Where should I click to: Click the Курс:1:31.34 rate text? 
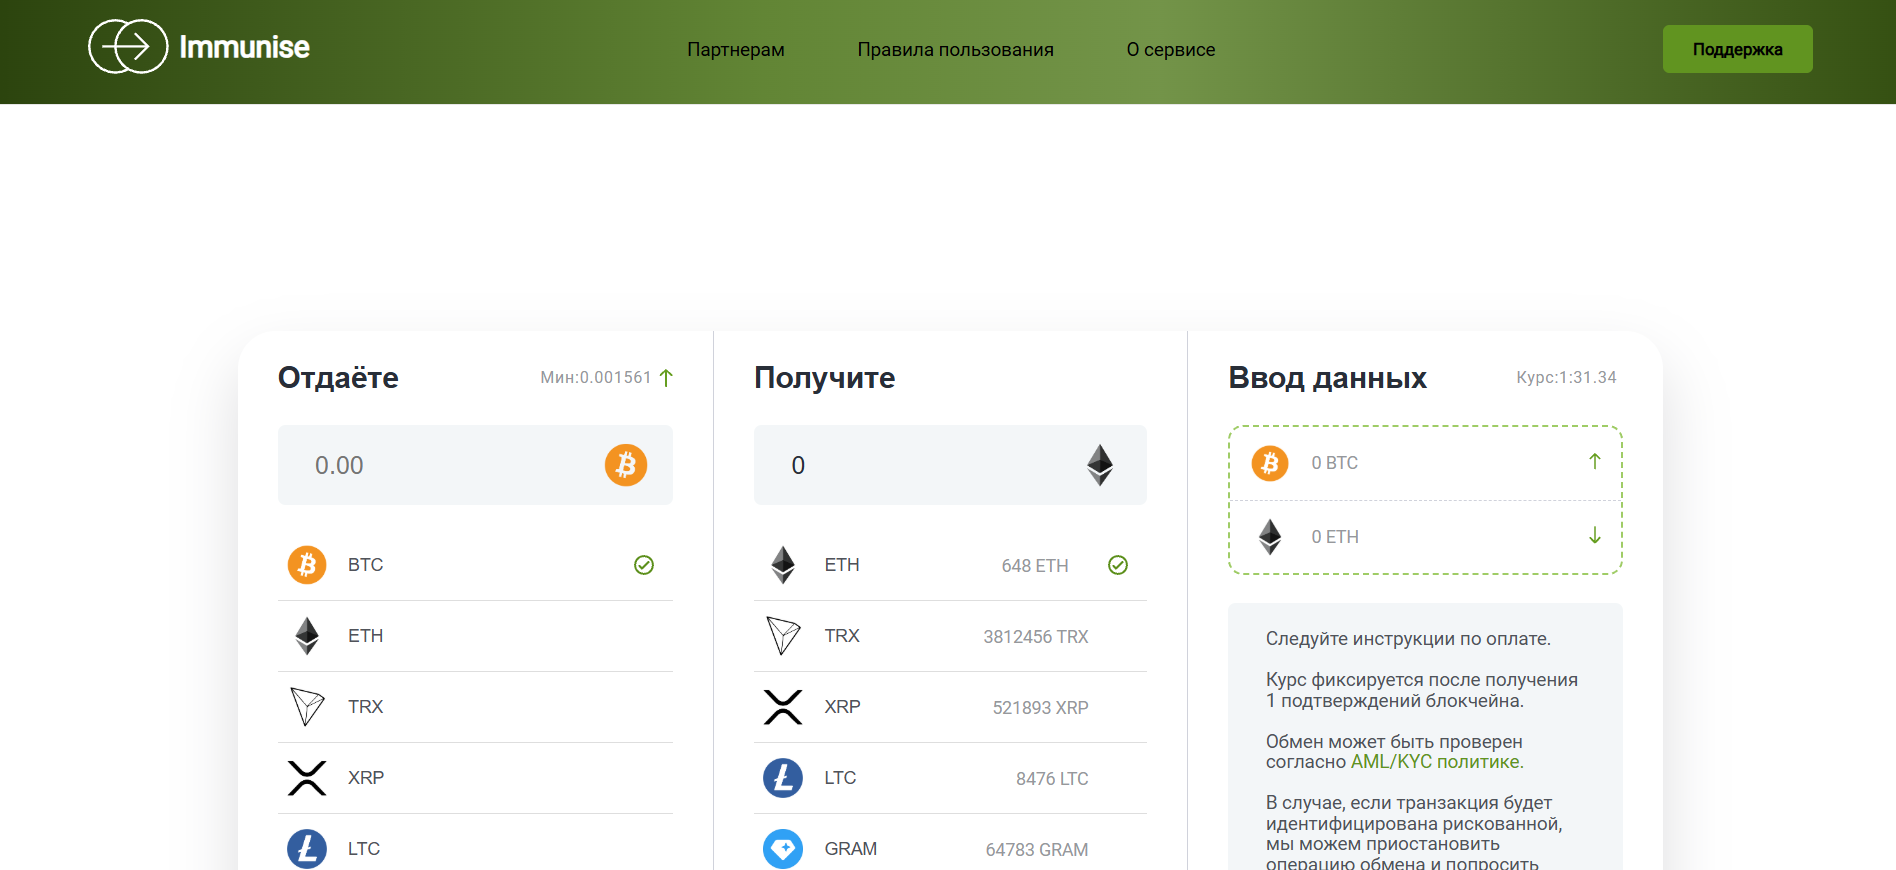pos(1566,377)
